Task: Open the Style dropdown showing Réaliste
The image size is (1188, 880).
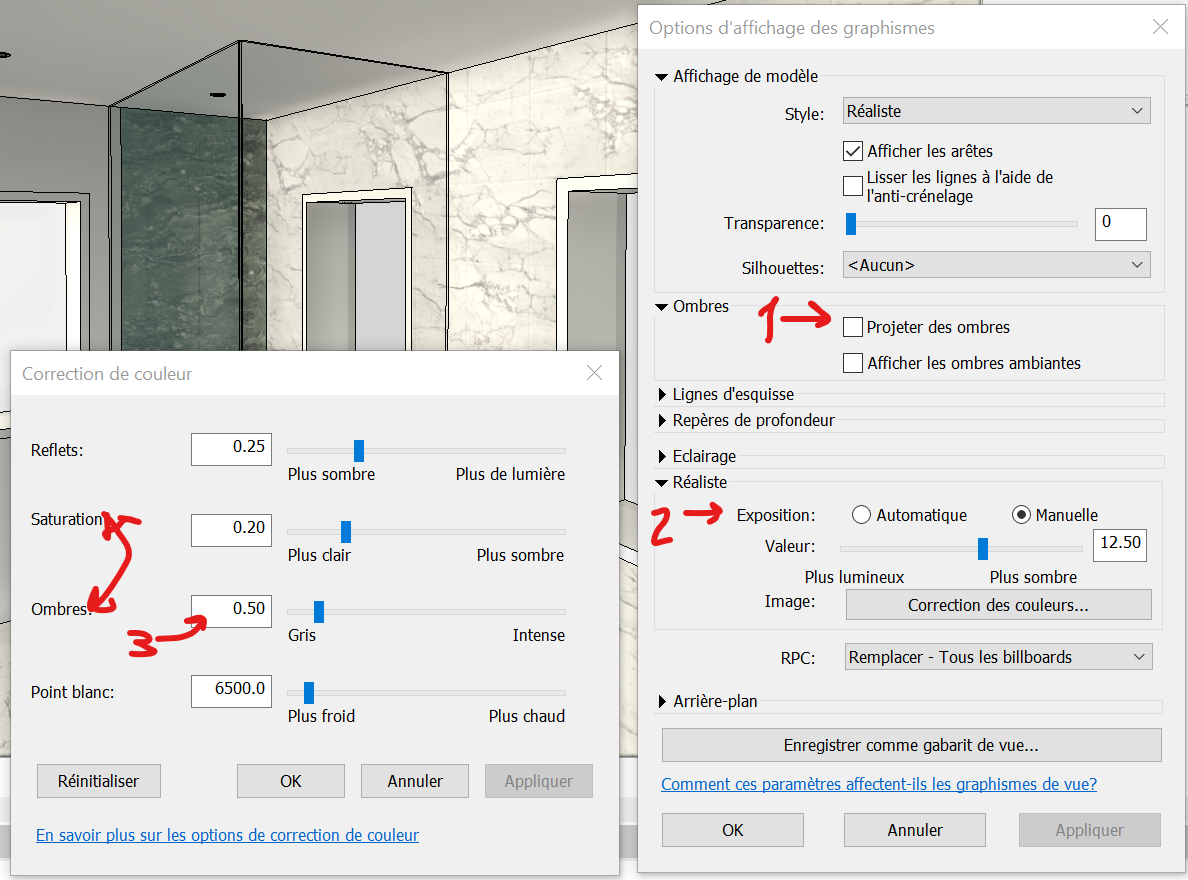Action: (x=996, y=111)
